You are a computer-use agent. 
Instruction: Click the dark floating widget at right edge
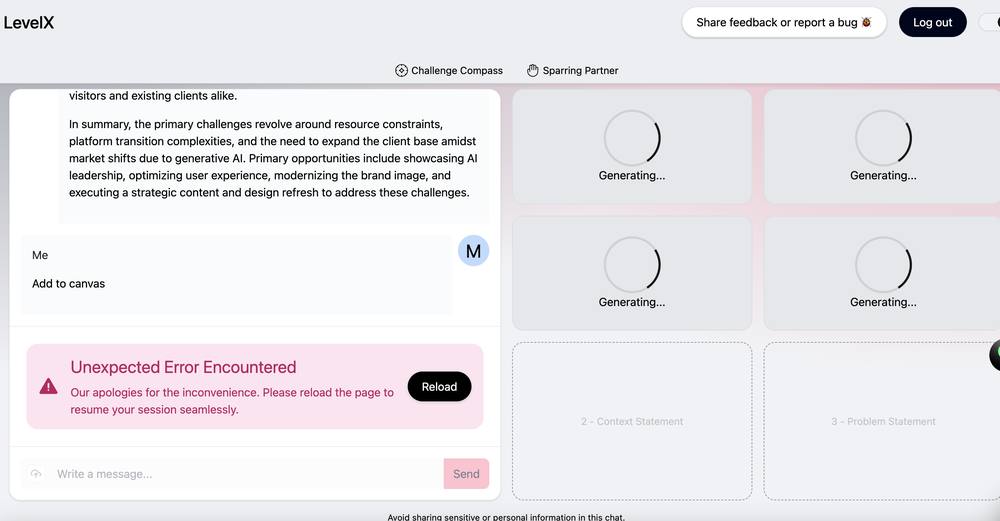point(994,355)
